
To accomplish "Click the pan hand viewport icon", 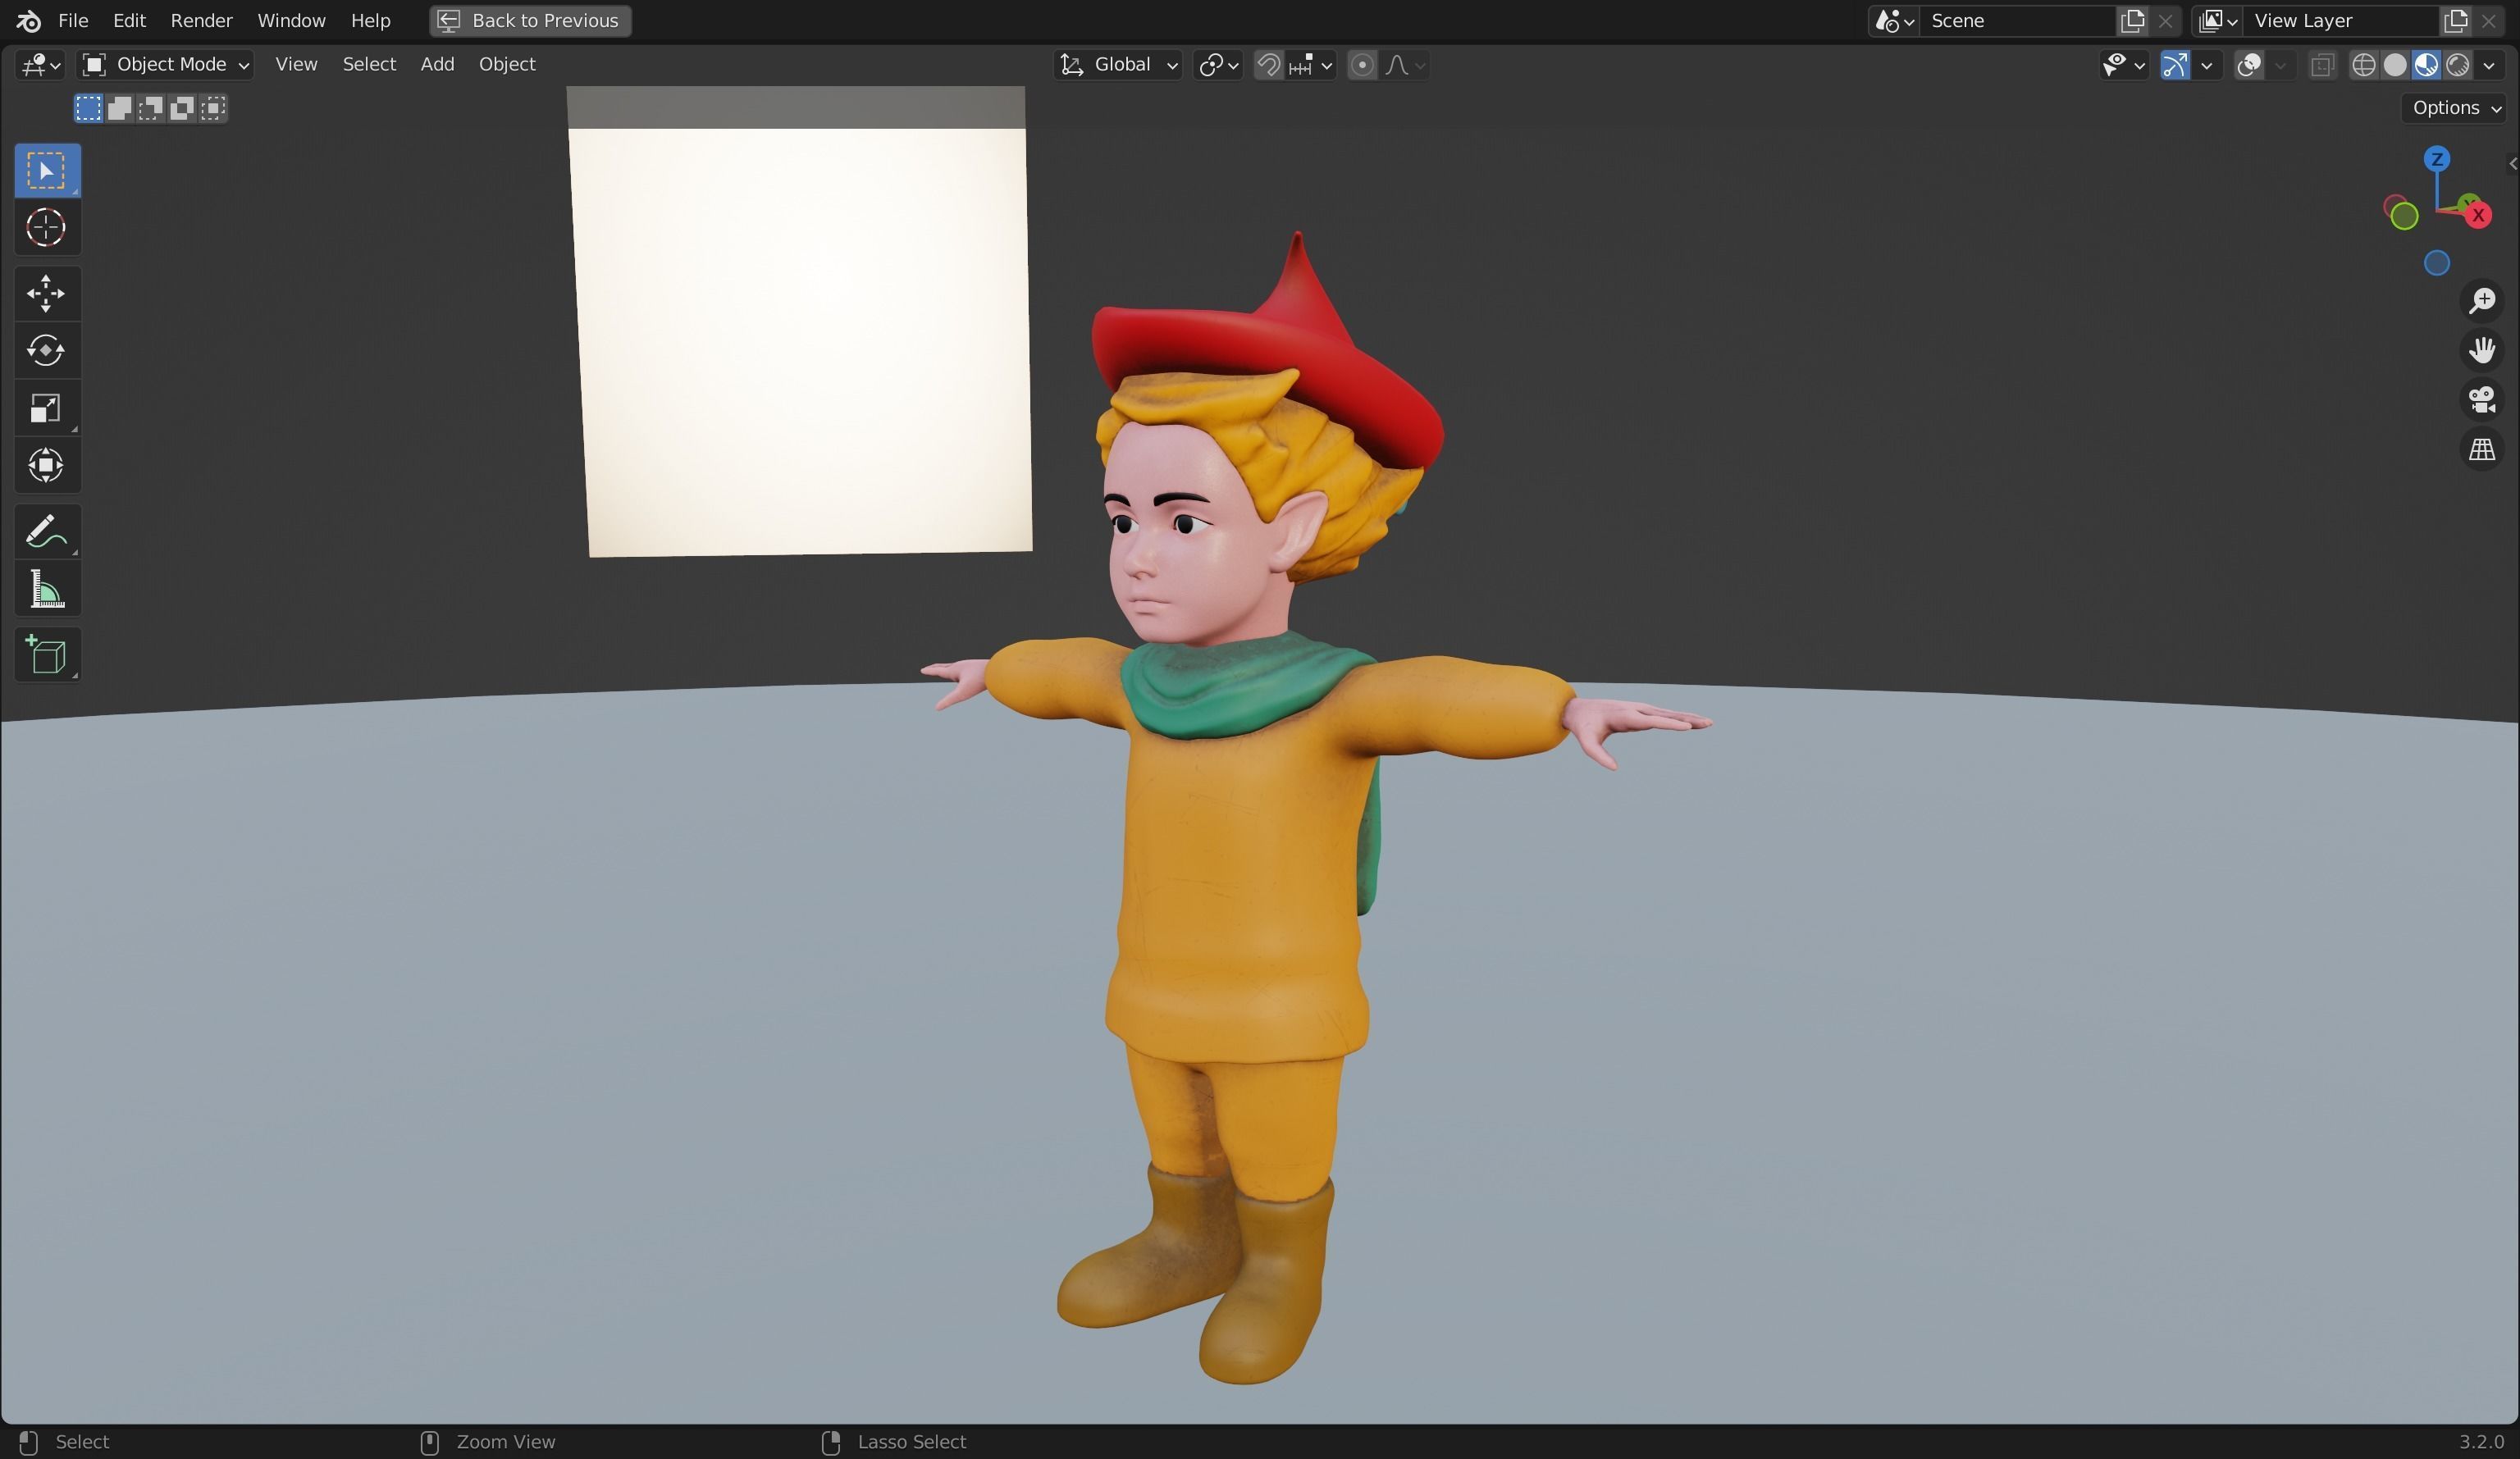I will coord(2482,350).
